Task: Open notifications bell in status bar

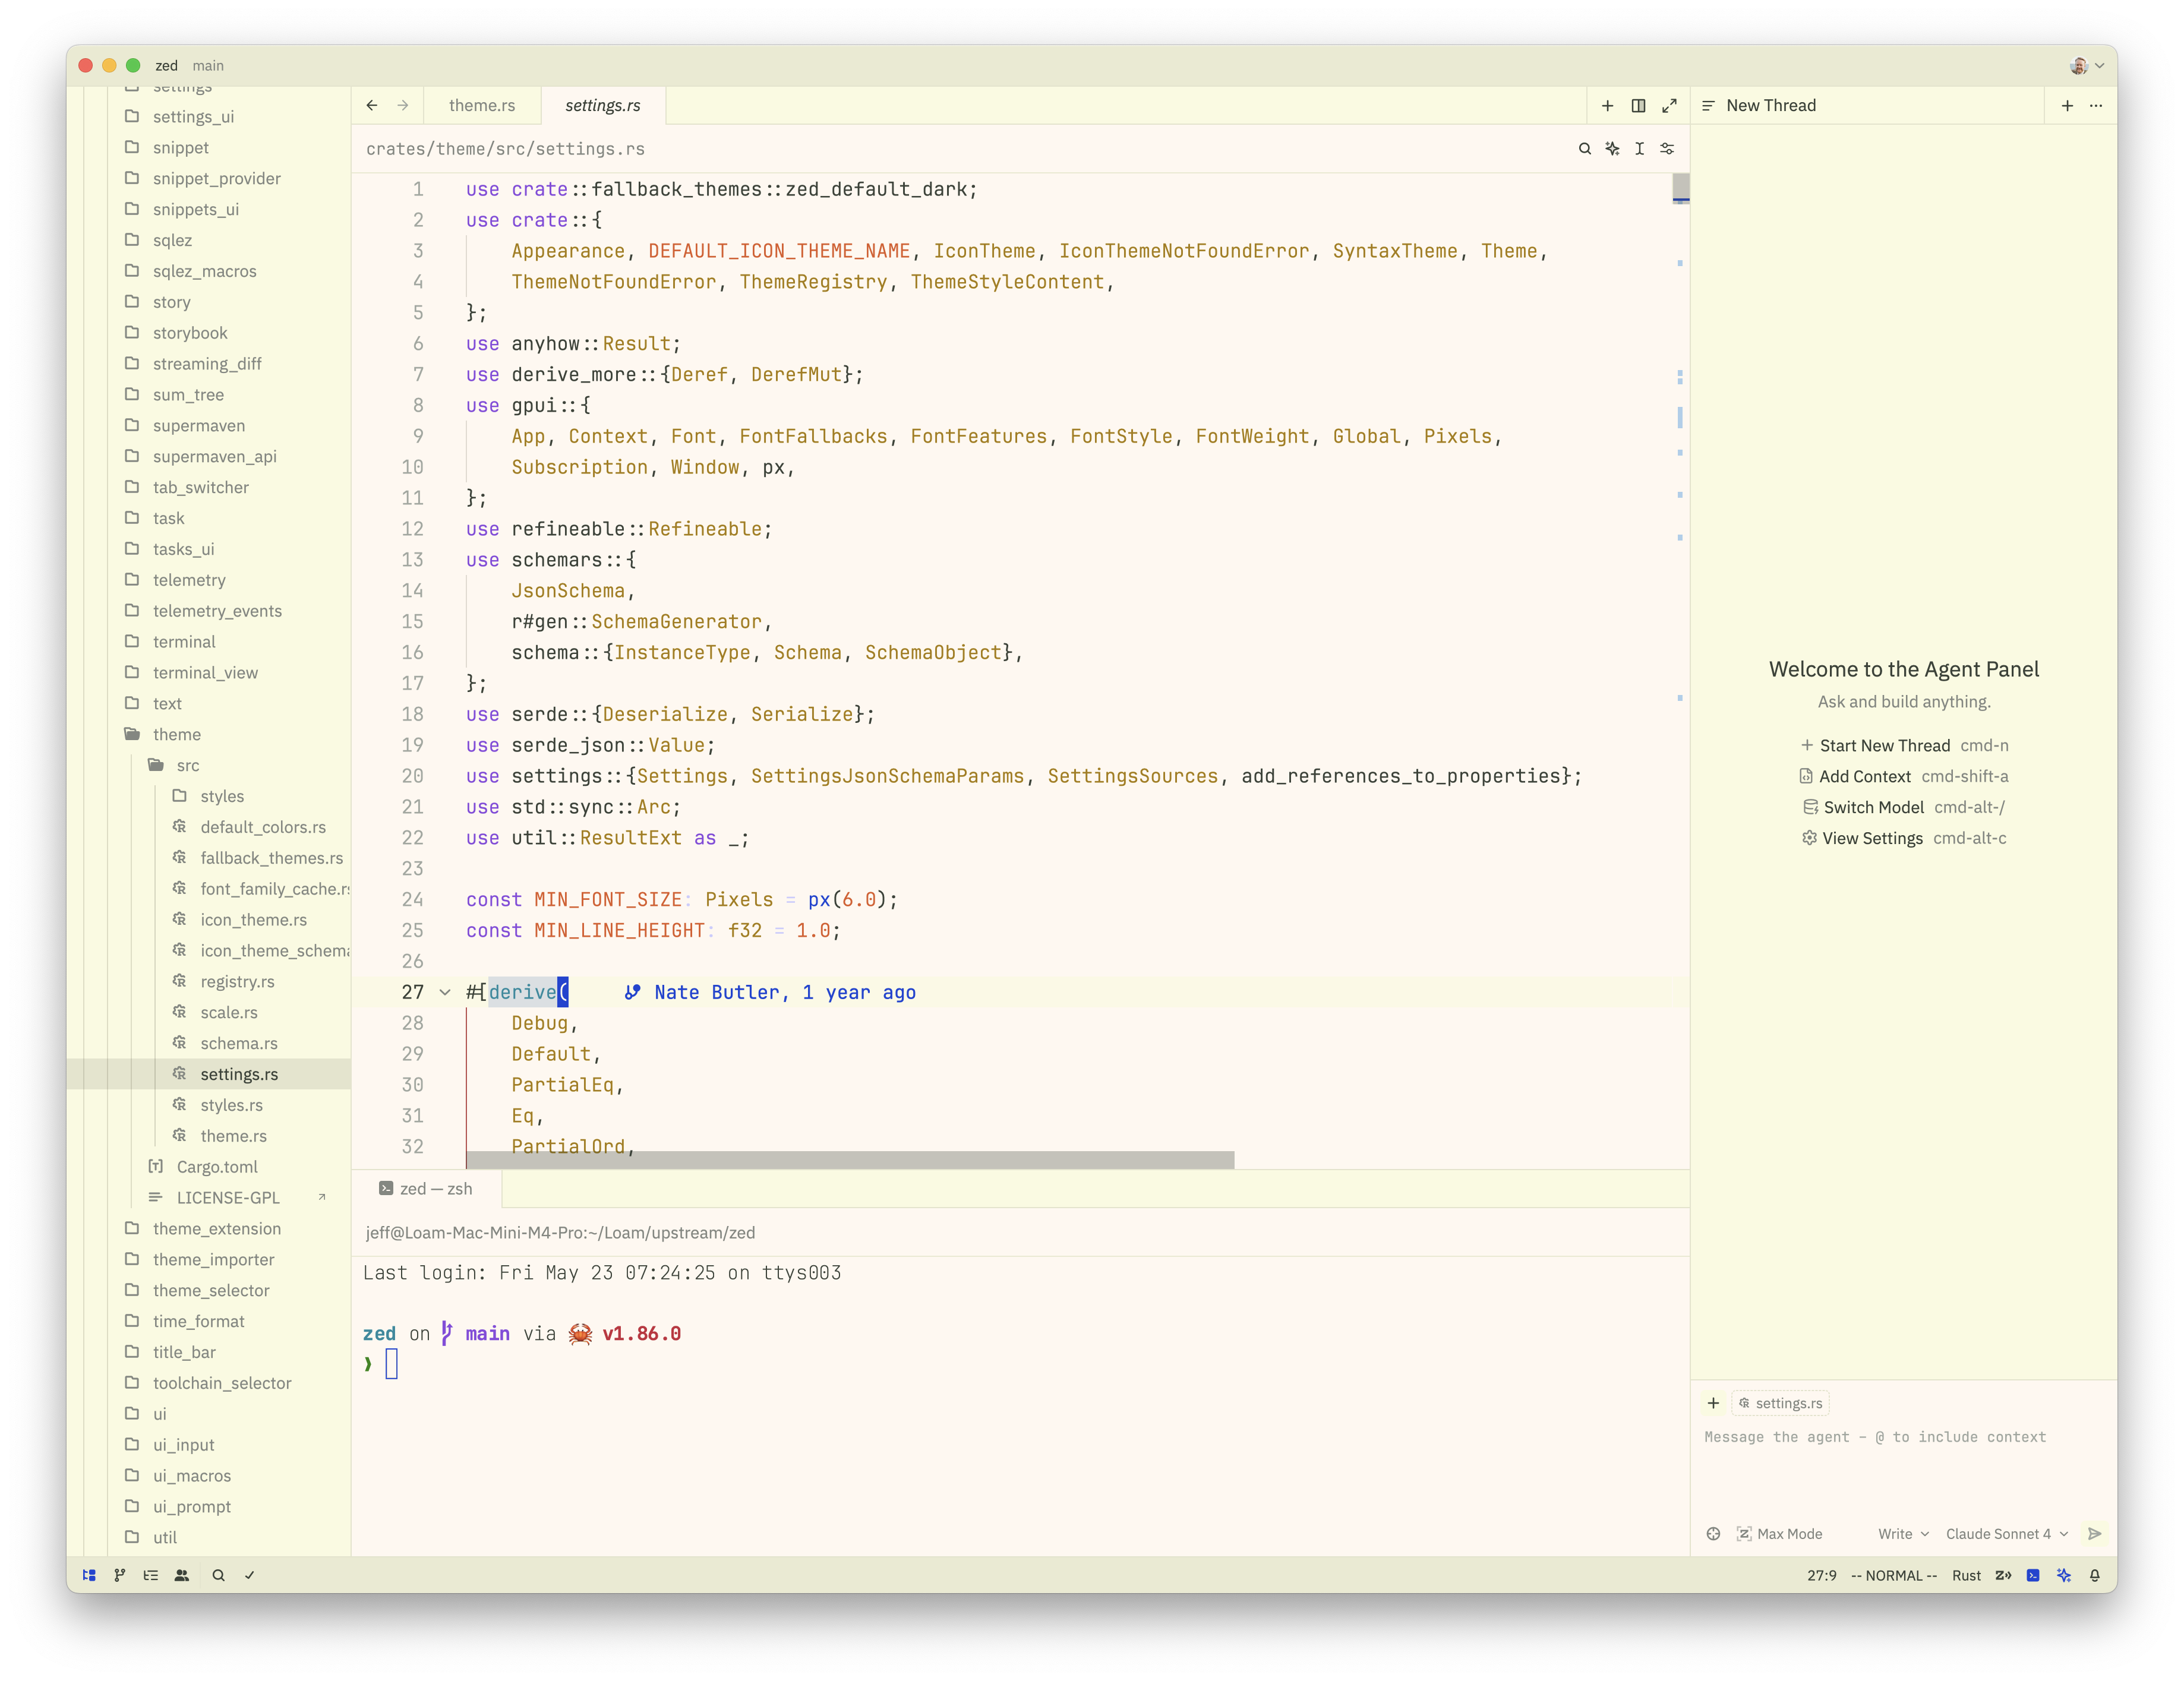Action: click(2095, 1575)
